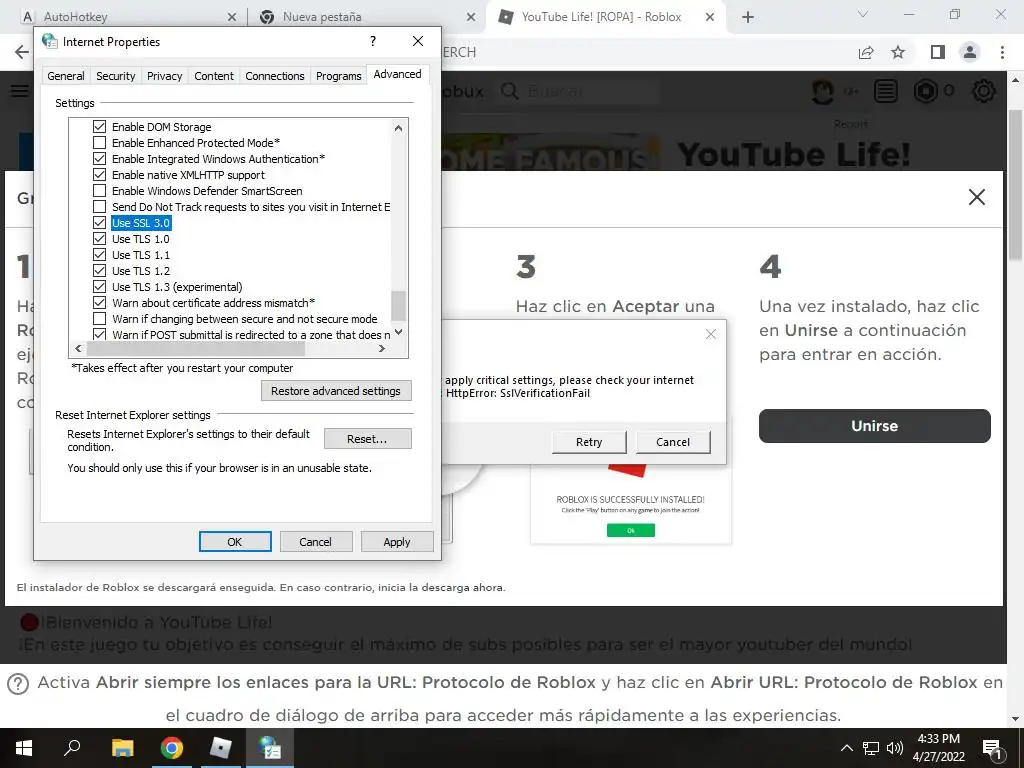
Task: Open the Robux balance icon
Action: pyautogui.click(x=925, y=91)
